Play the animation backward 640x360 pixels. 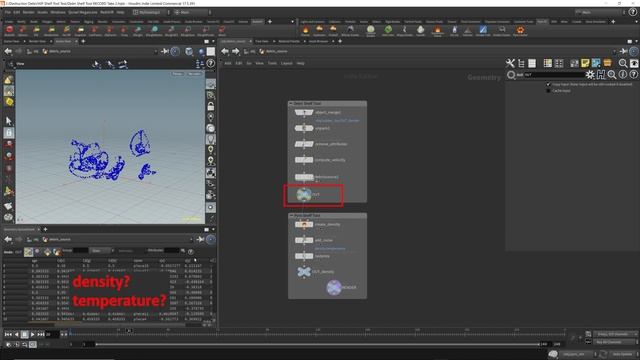pos(17,334)
